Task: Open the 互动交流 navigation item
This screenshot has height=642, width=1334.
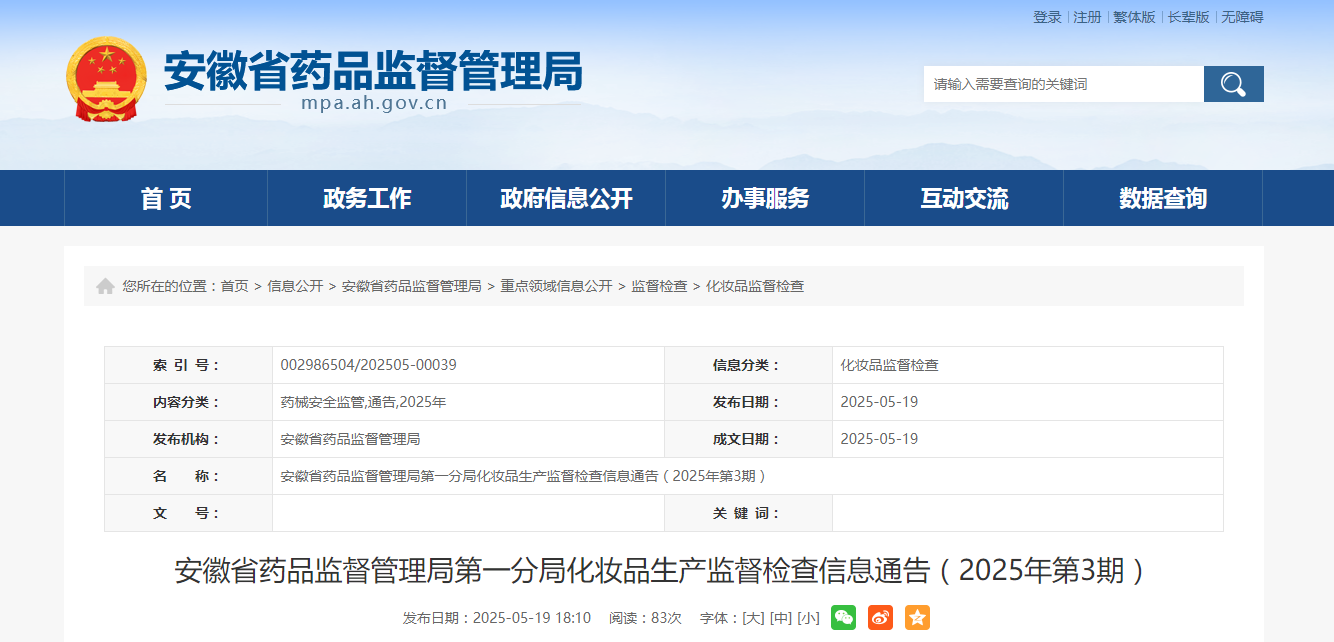Action: pos(964,198)
